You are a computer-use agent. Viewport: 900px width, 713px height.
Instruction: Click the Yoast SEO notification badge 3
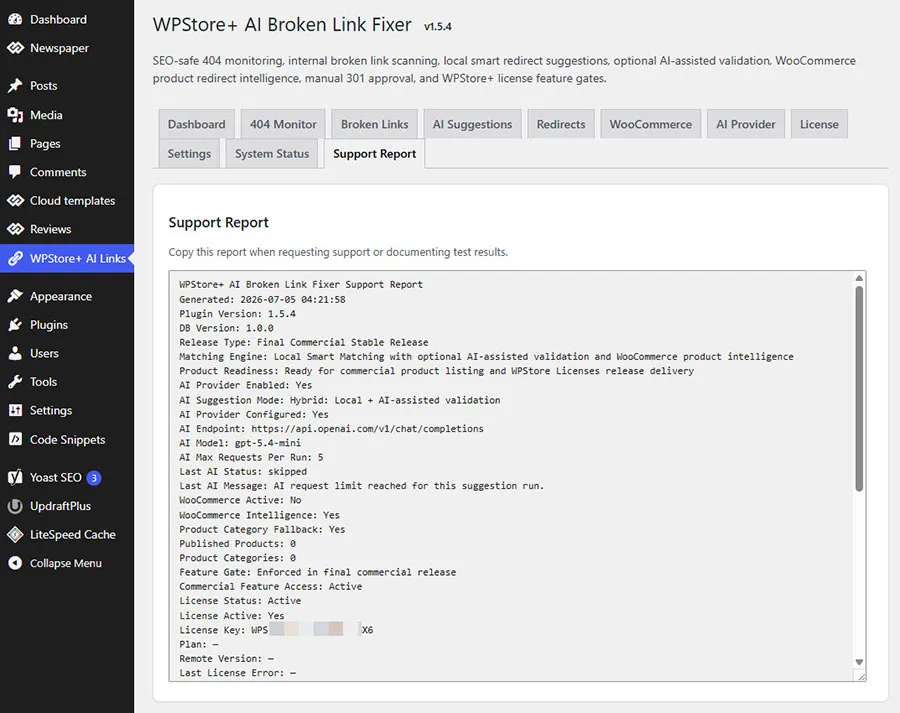[x=94, y=478]
